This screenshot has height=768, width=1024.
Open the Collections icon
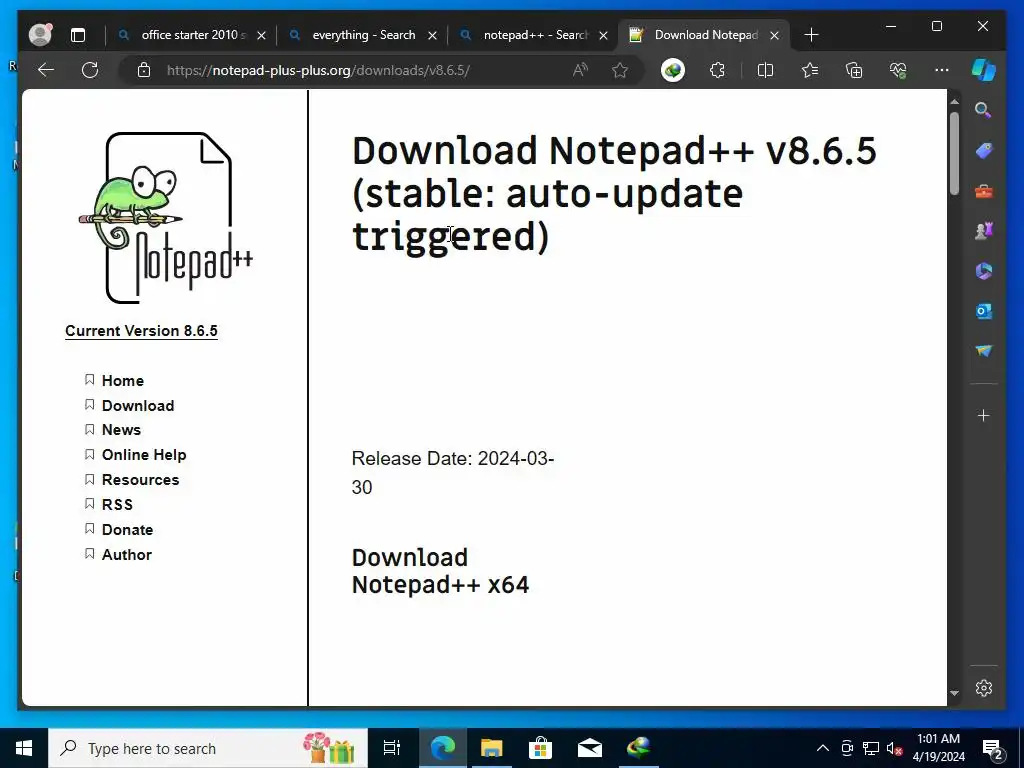[854, 70]
